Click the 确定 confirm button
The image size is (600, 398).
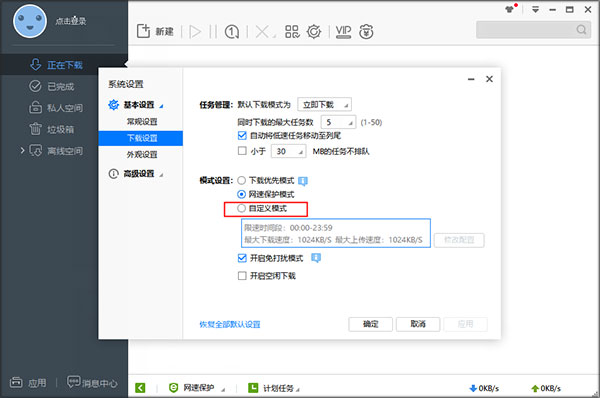click(370, 324)
